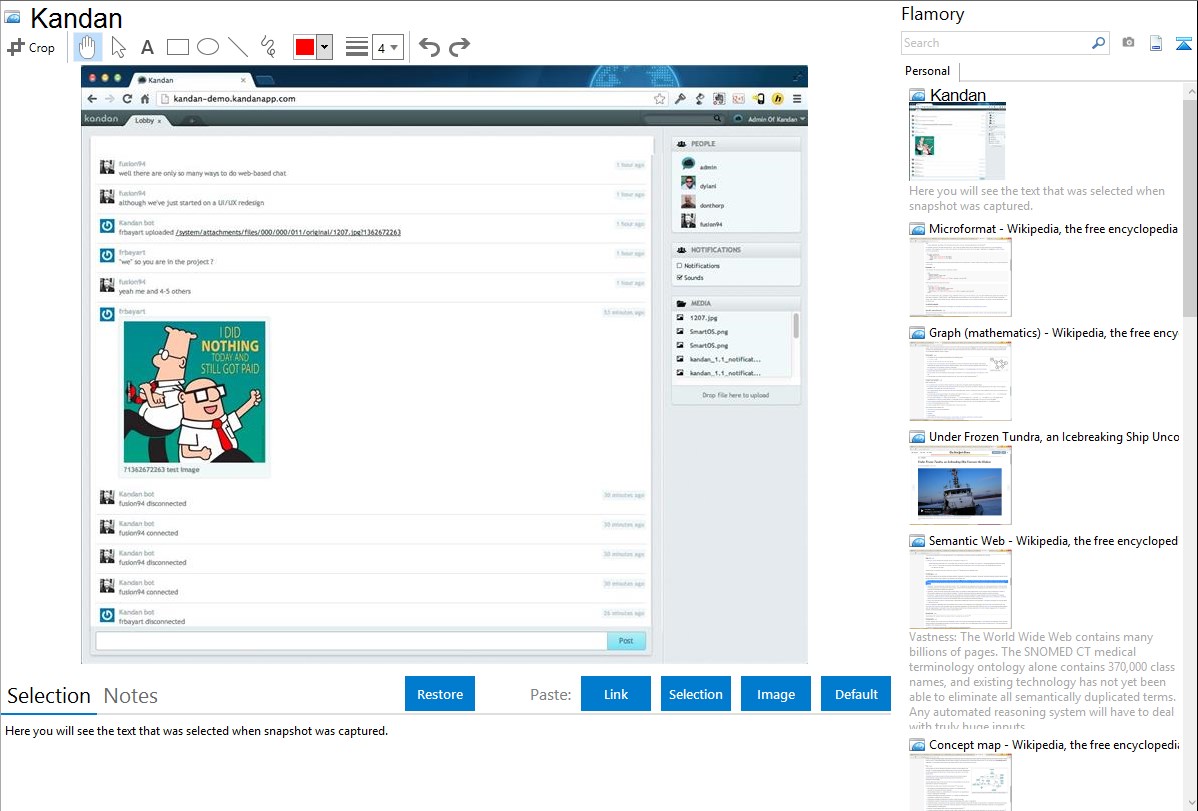The image size is (1198, 811).
Task: Choose the arrow pointer tool
Action: [118, 47]
